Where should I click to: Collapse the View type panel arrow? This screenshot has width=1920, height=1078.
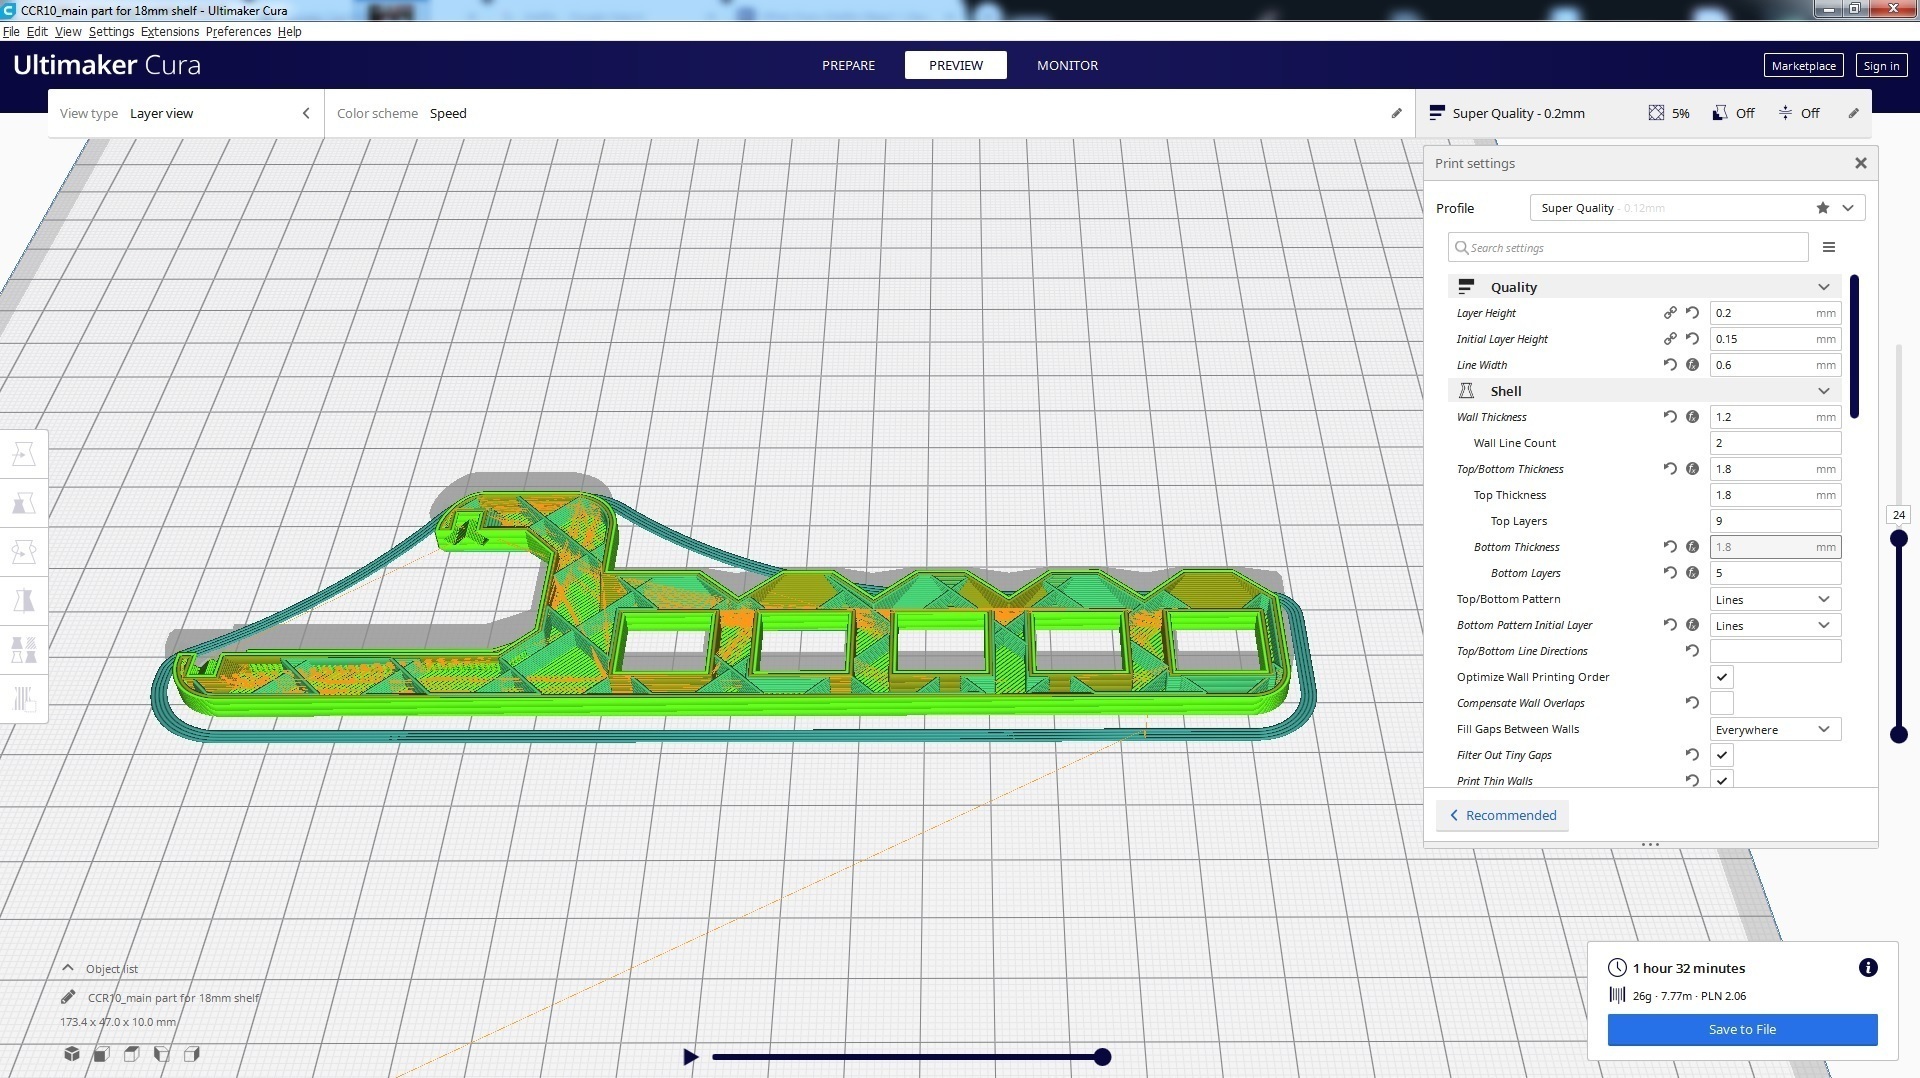click(306, 113)
